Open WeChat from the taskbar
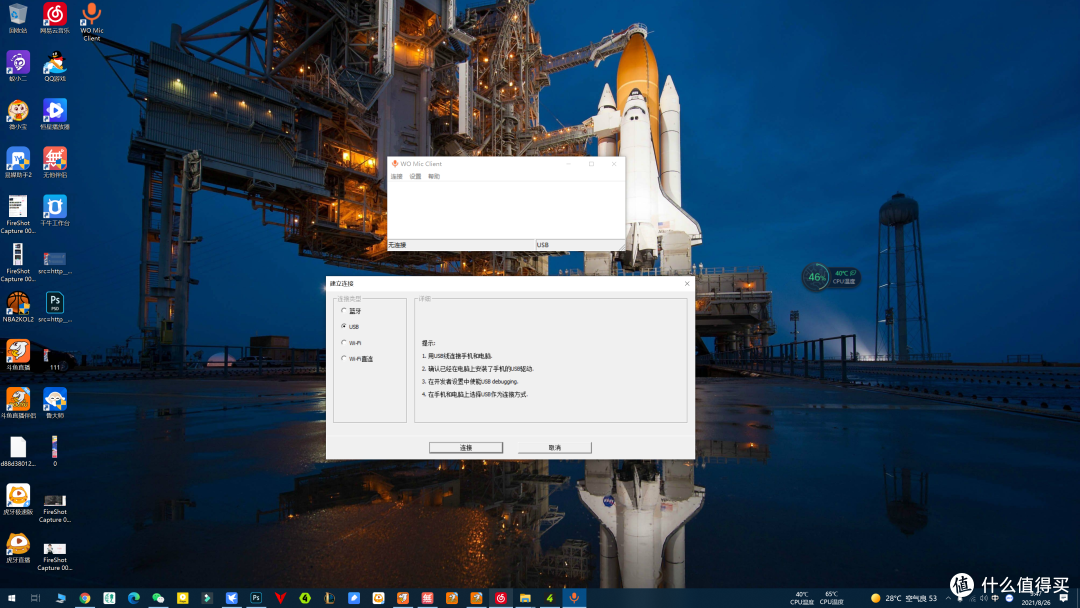The height and width of the screenshot is (608, 1080). click(x=158, y=598)
